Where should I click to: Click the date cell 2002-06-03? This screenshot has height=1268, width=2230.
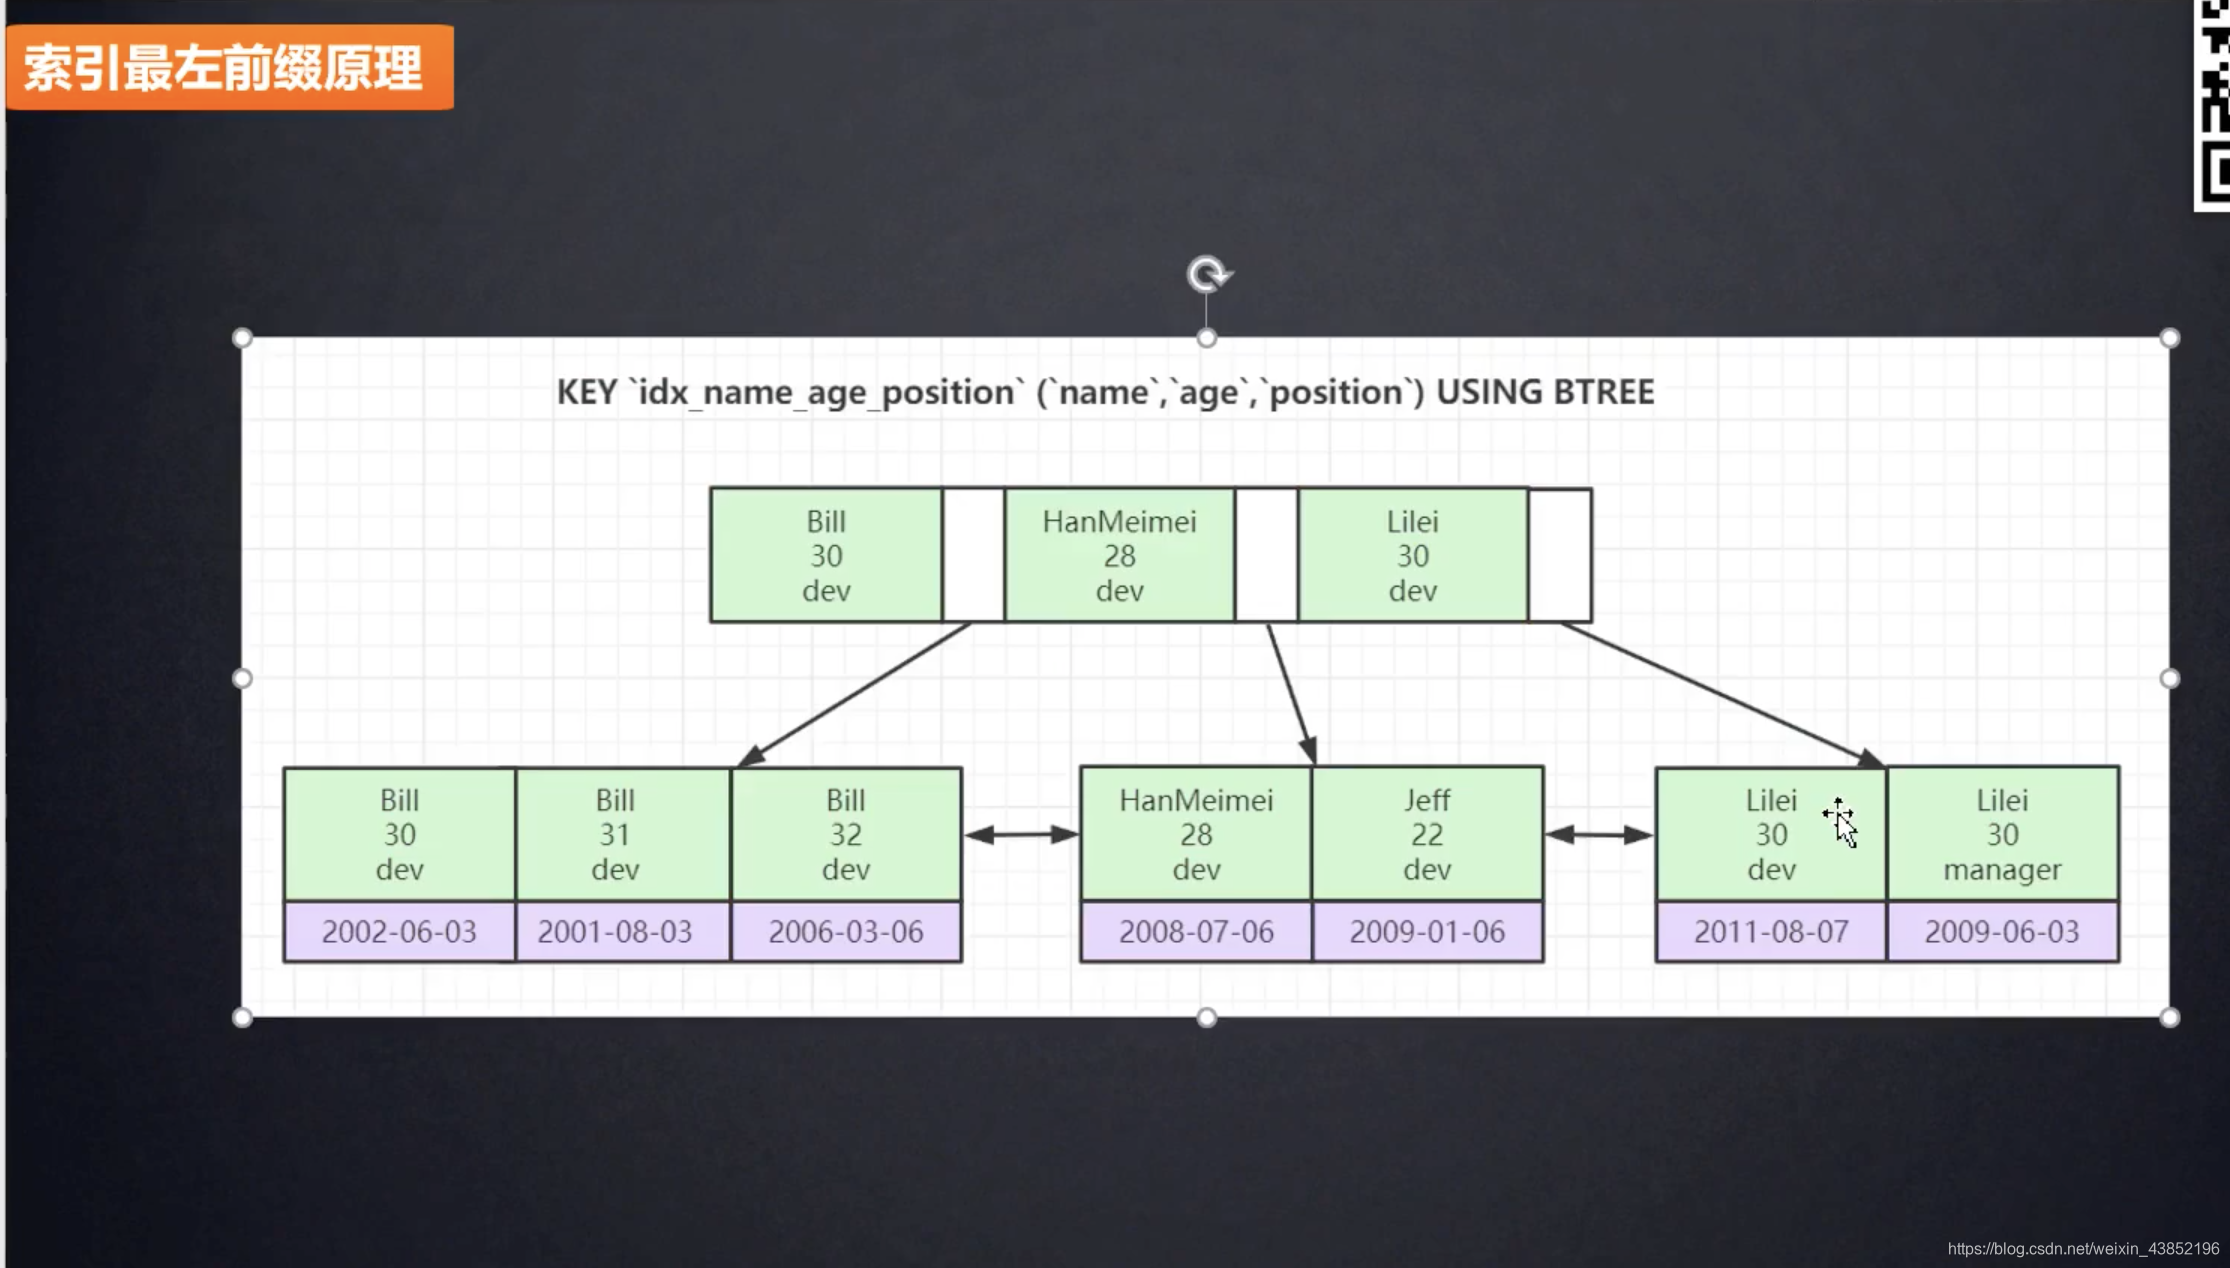pos(399,931)
